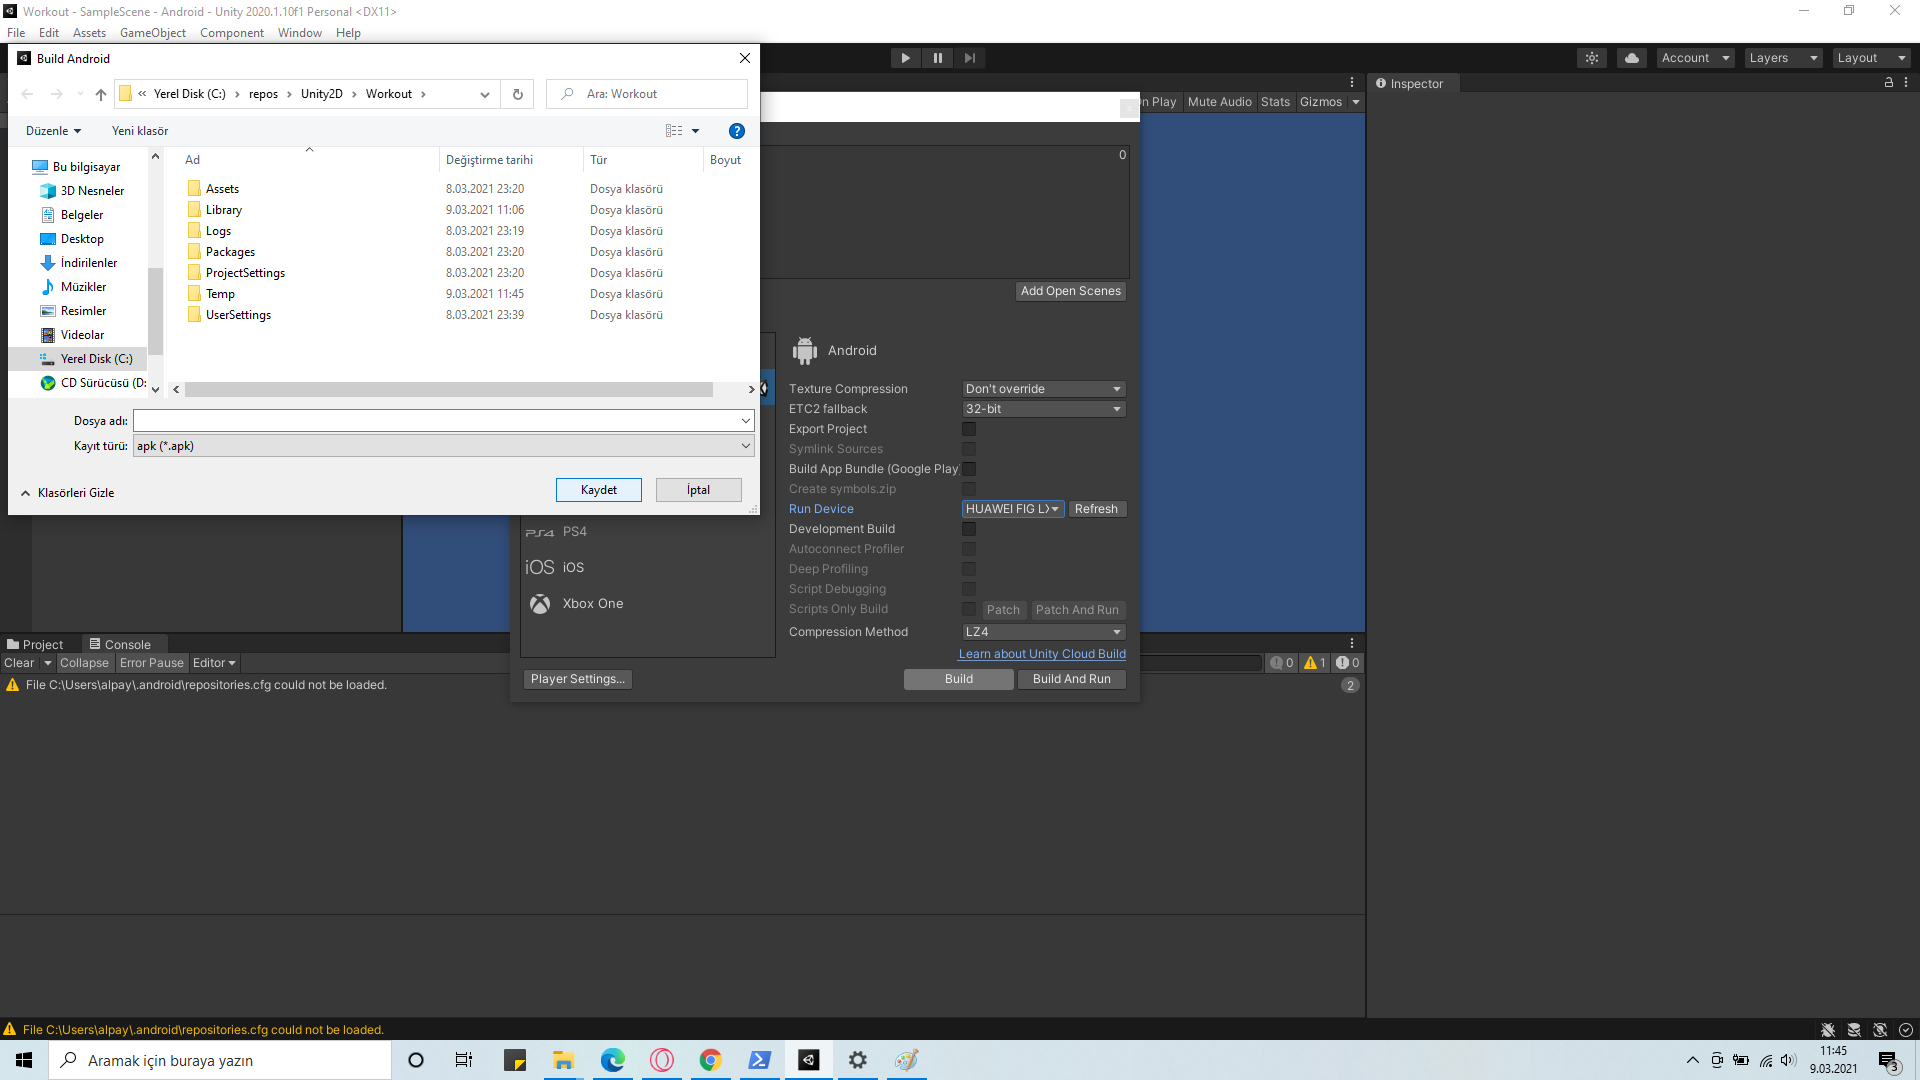1920x1080 pixels.
Task: Toggle Collapse in Console
Action: 84,663
